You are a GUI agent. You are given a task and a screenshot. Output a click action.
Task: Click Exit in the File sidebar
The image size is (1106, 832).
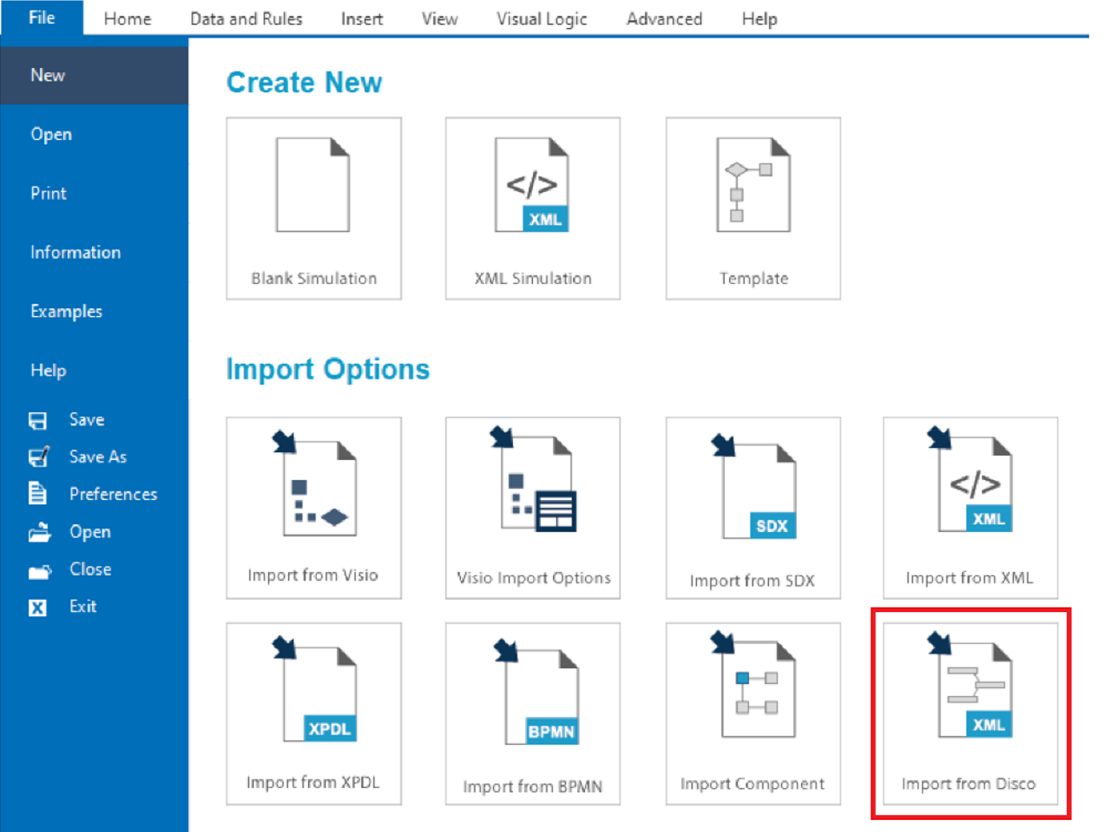83,606
